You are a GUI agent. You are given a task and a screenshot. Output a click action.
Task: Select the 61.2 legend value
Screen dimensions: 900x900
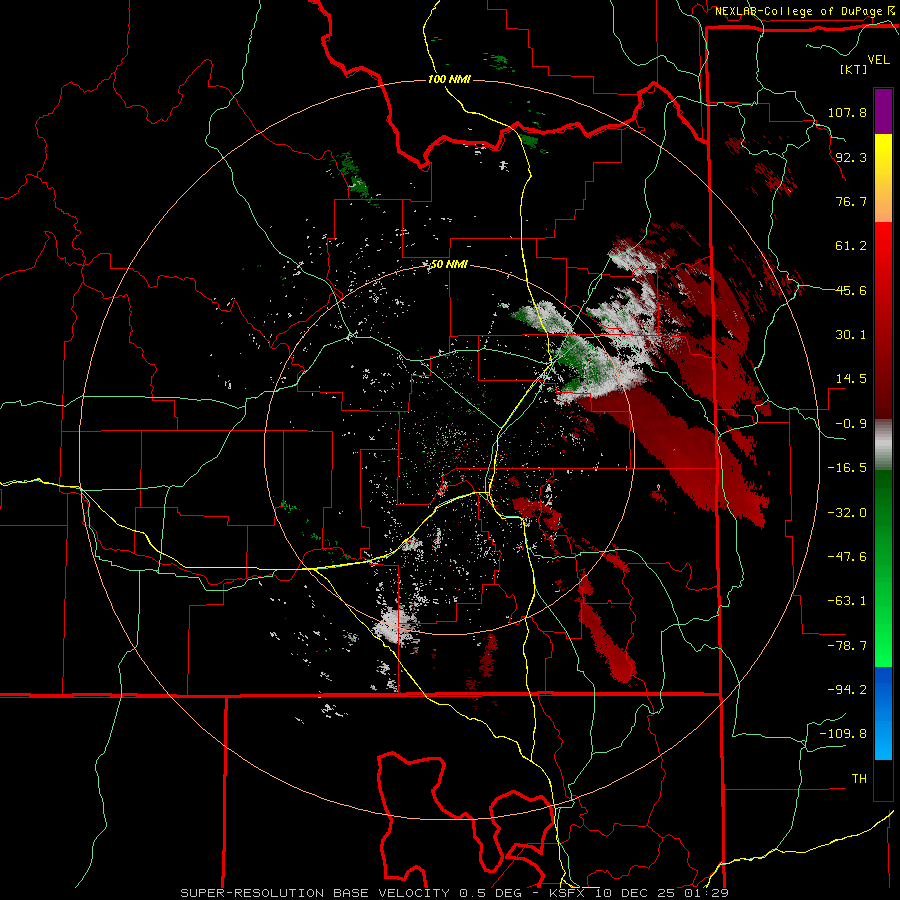click(x=851, y=246)
